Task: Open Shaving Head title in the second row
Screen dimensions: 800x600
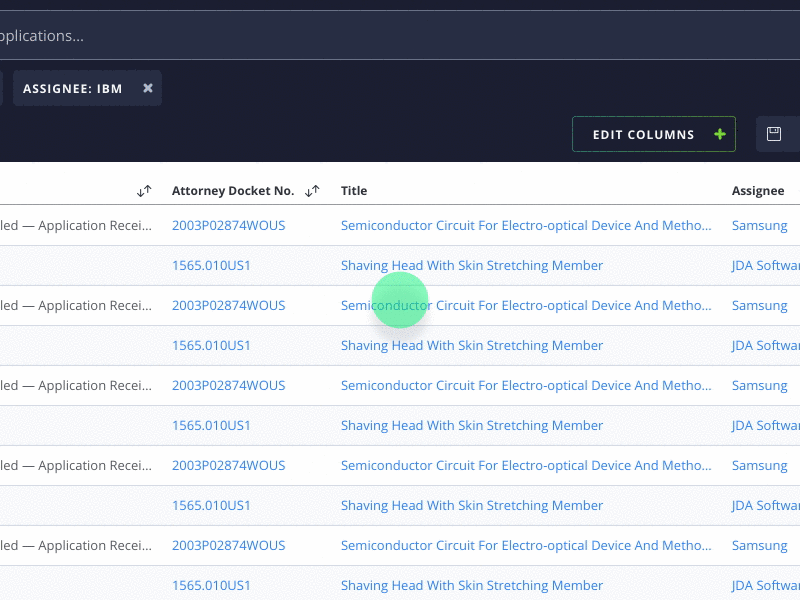Action: click(x=472, y=265)
